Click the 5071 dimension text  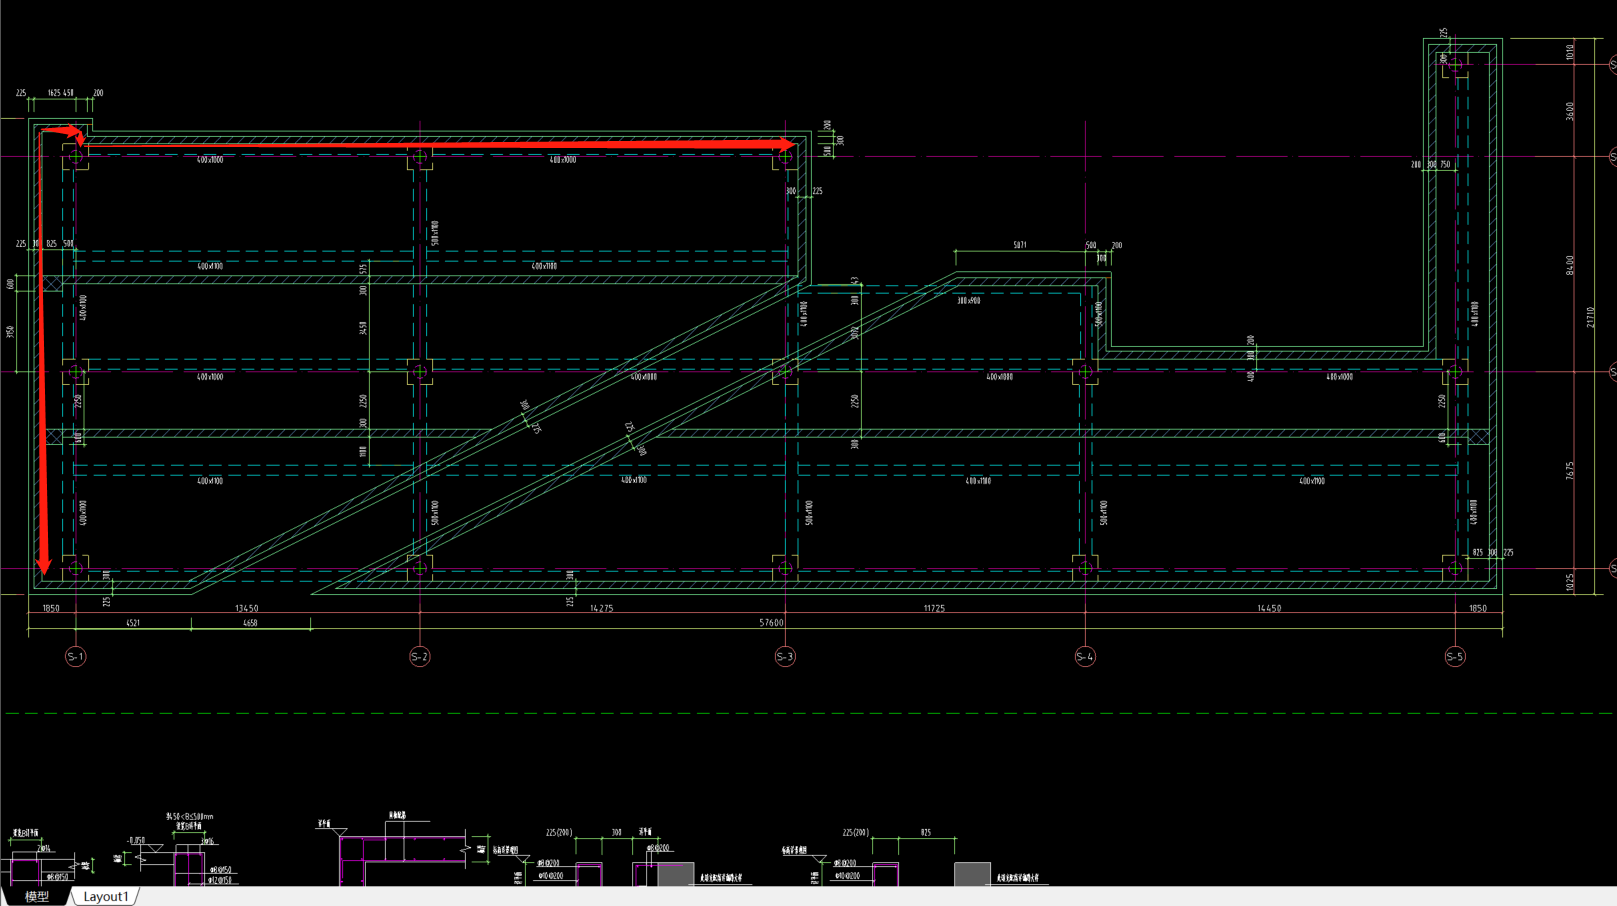[1019, 245]
